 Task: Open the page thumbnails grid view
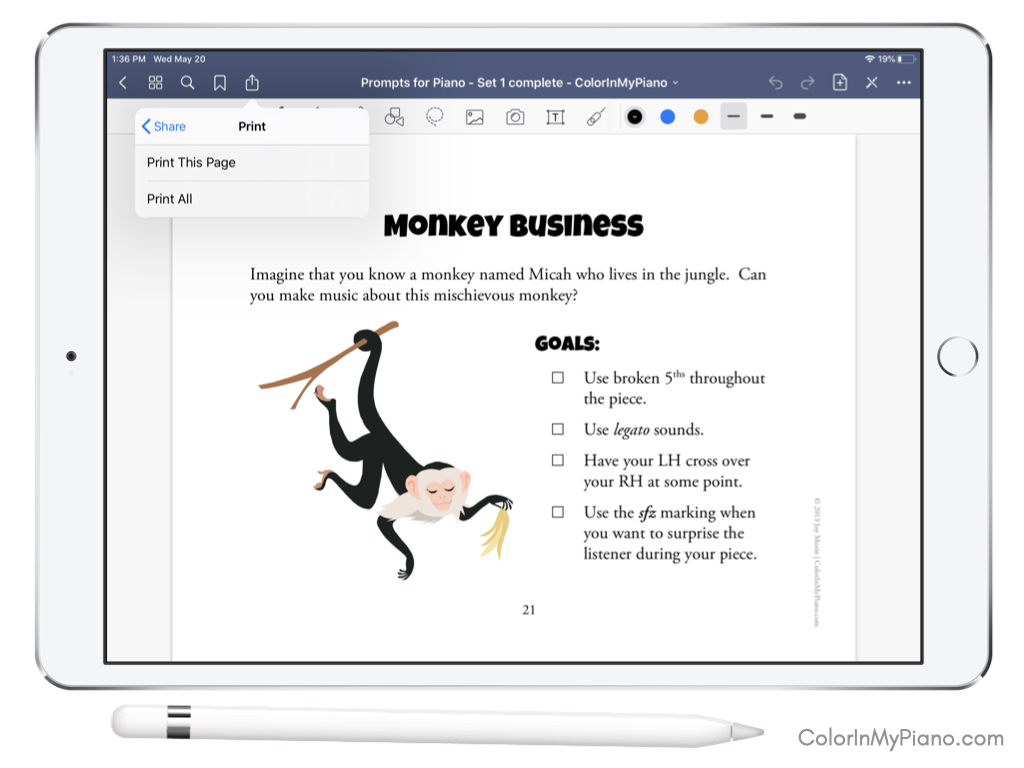point(155,83)
